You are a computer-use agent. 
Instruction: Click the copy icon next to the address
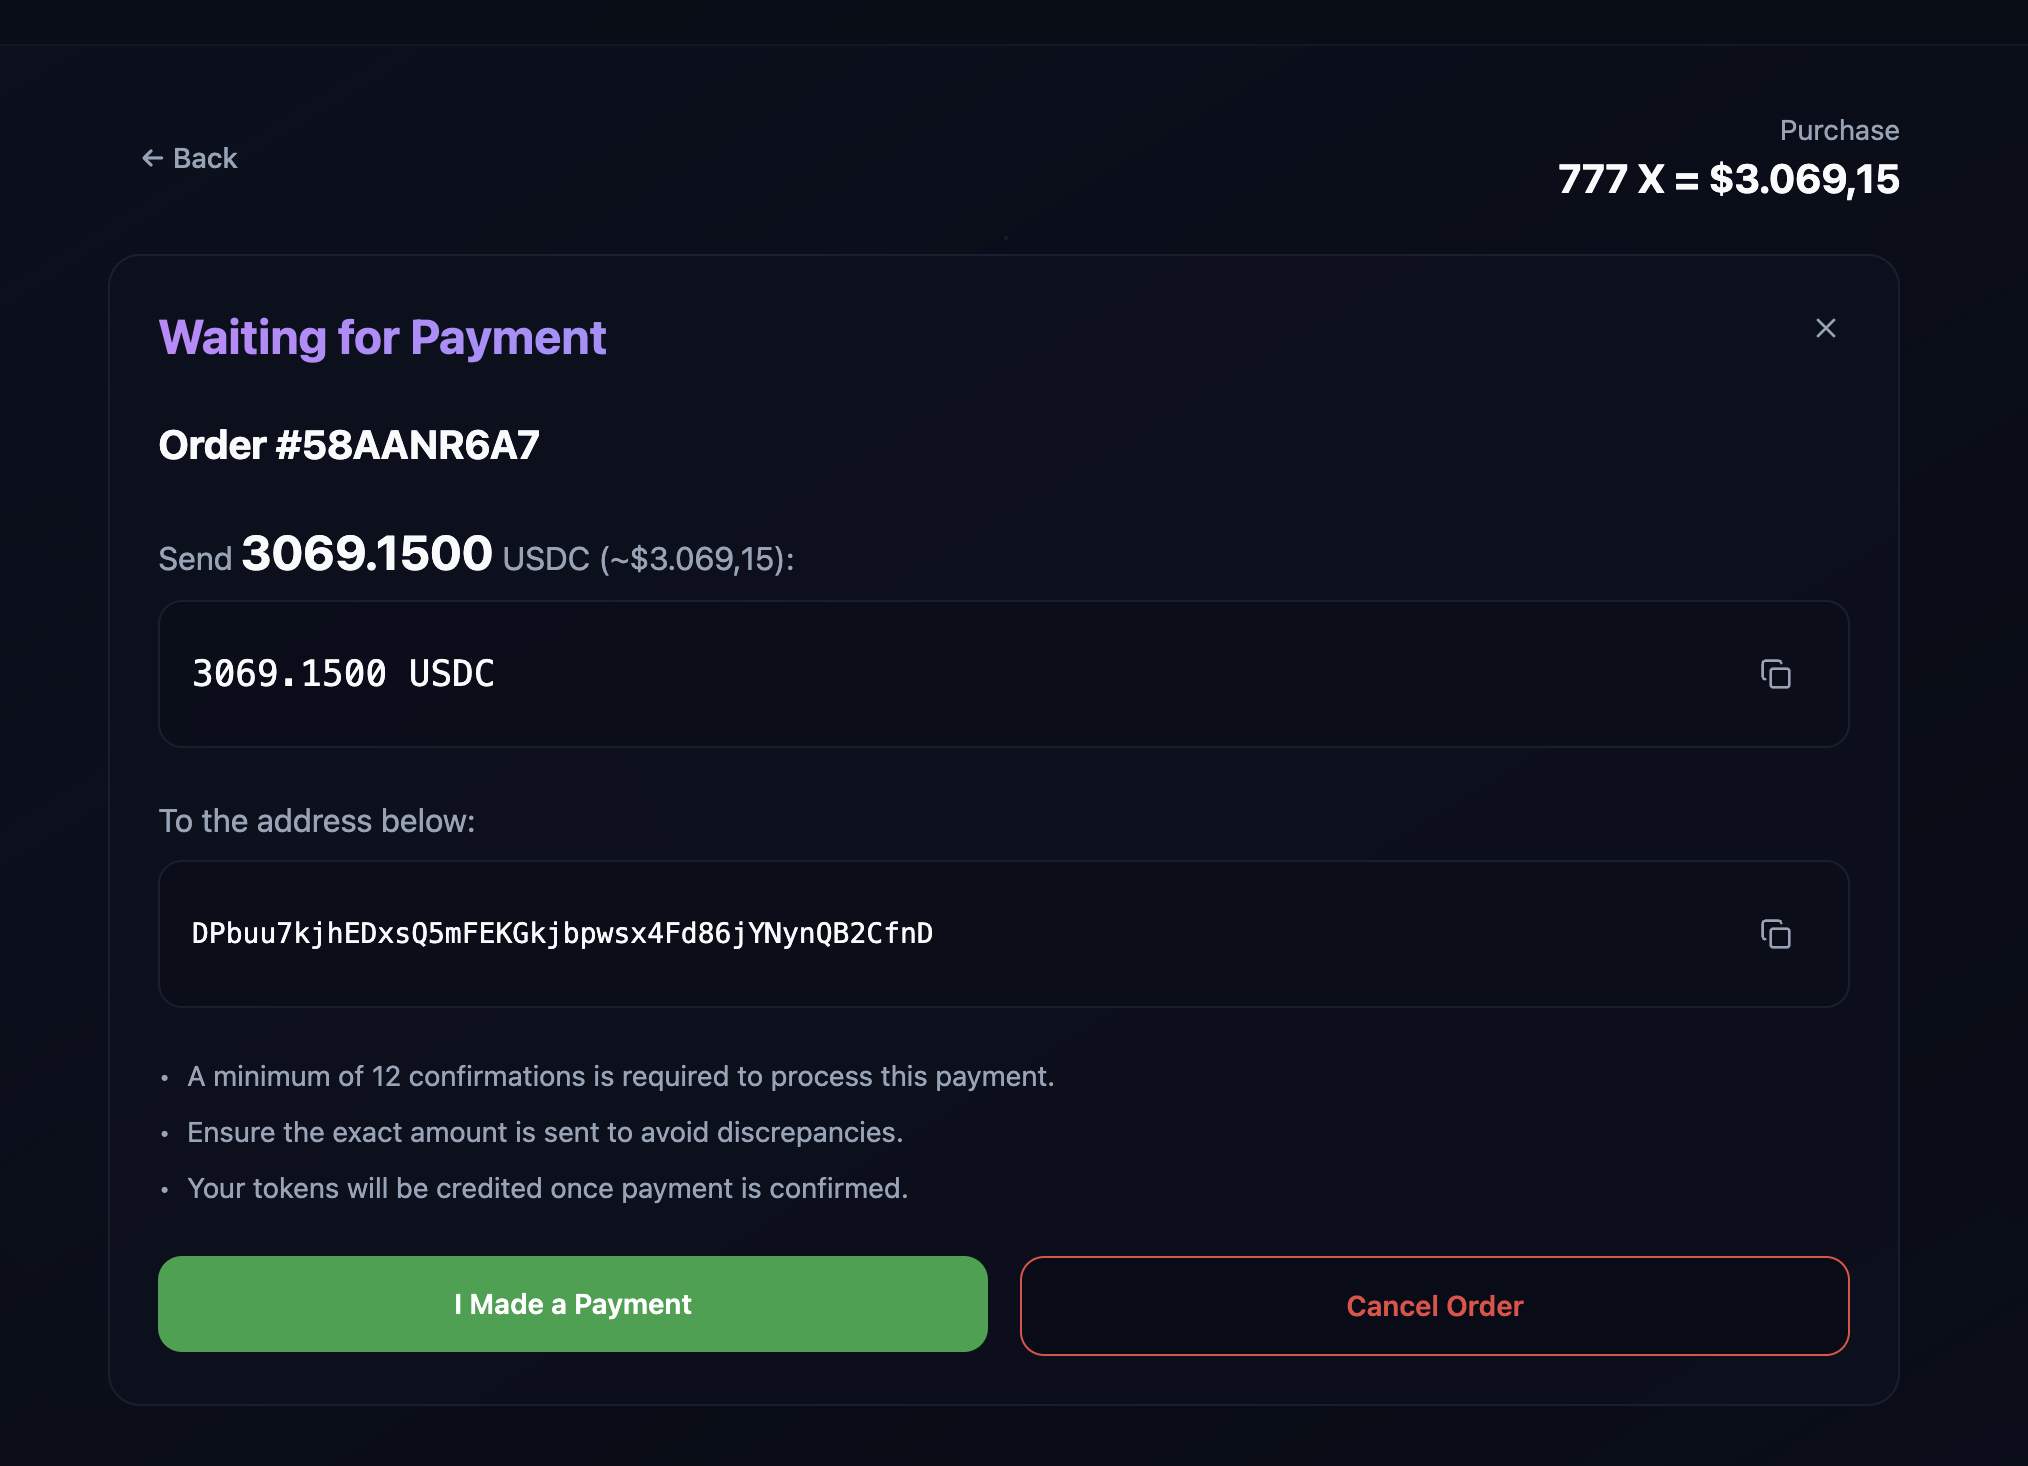[1777, 934]
